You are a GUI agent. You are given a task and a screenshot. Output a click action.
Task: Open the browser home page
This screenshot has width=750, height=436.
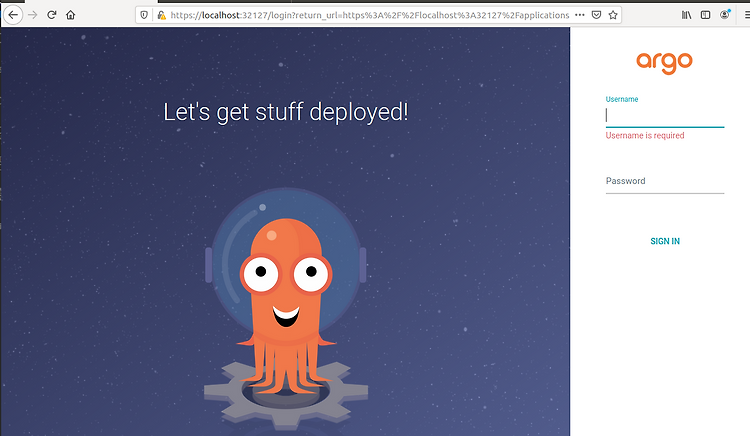click(71, 15)
